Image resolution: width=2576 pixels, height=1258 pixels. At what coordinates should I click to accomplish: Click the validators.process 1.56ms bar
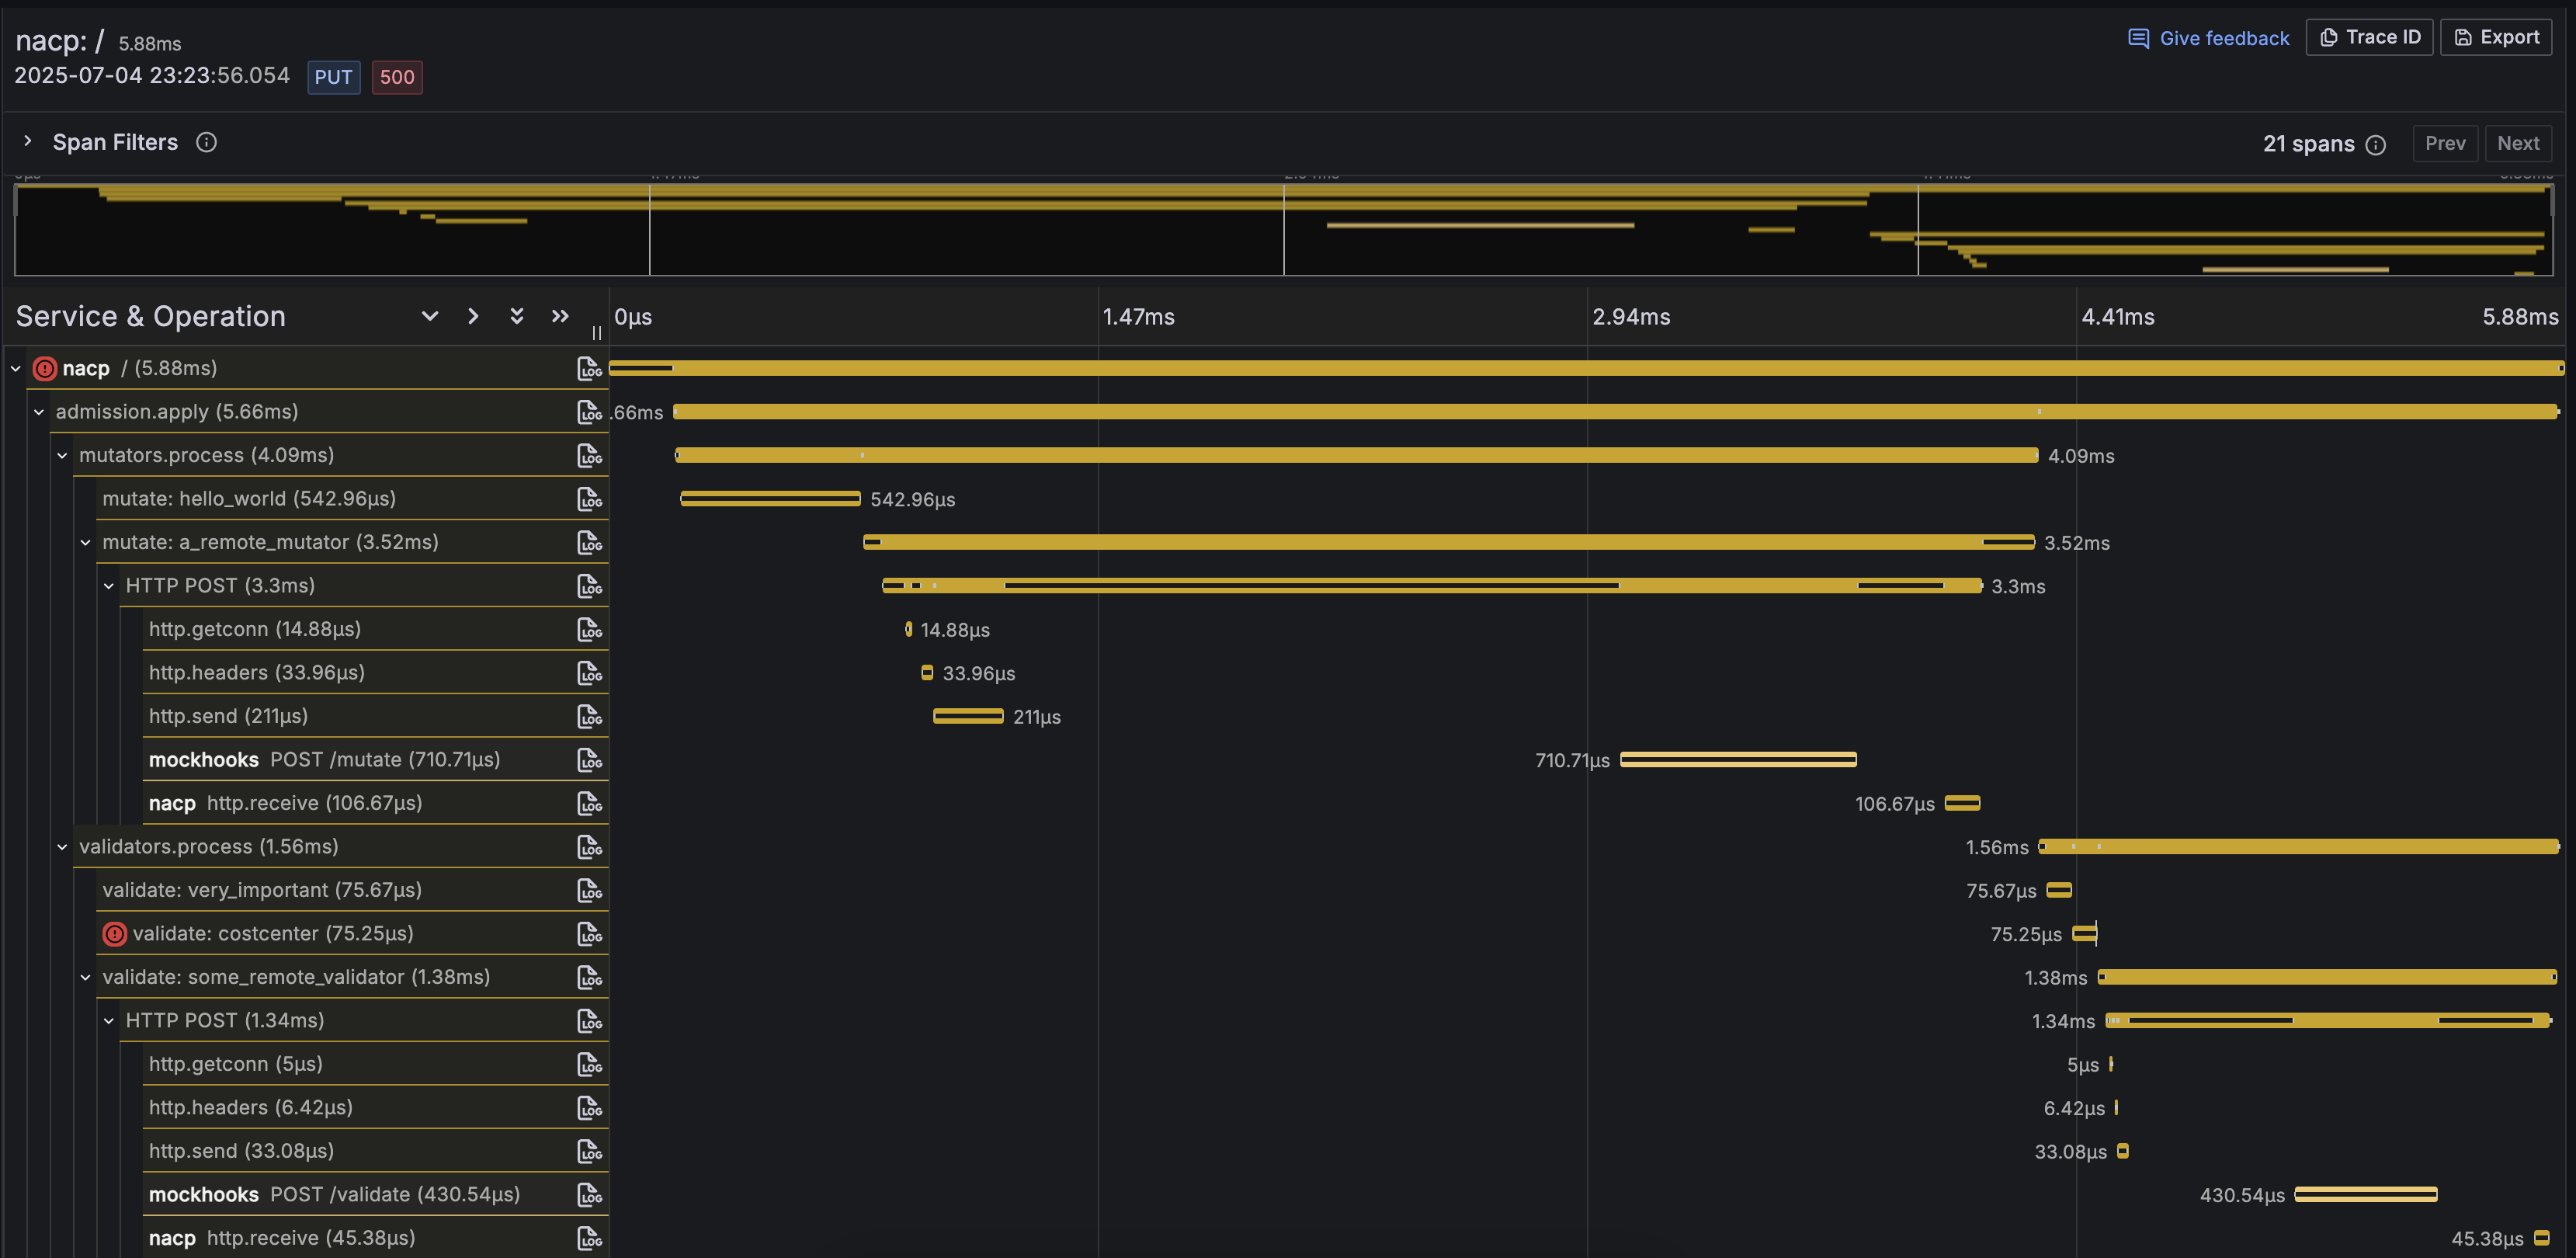(x=2299, y=847)
